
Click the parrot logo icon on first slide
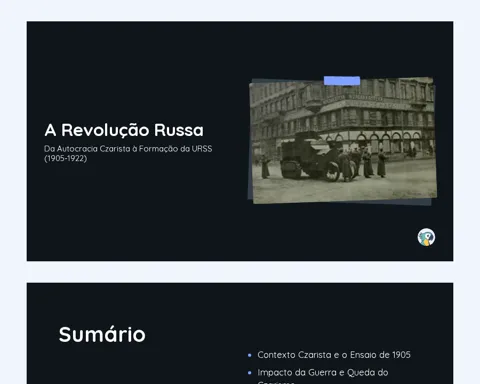click(x=426, y=237)
